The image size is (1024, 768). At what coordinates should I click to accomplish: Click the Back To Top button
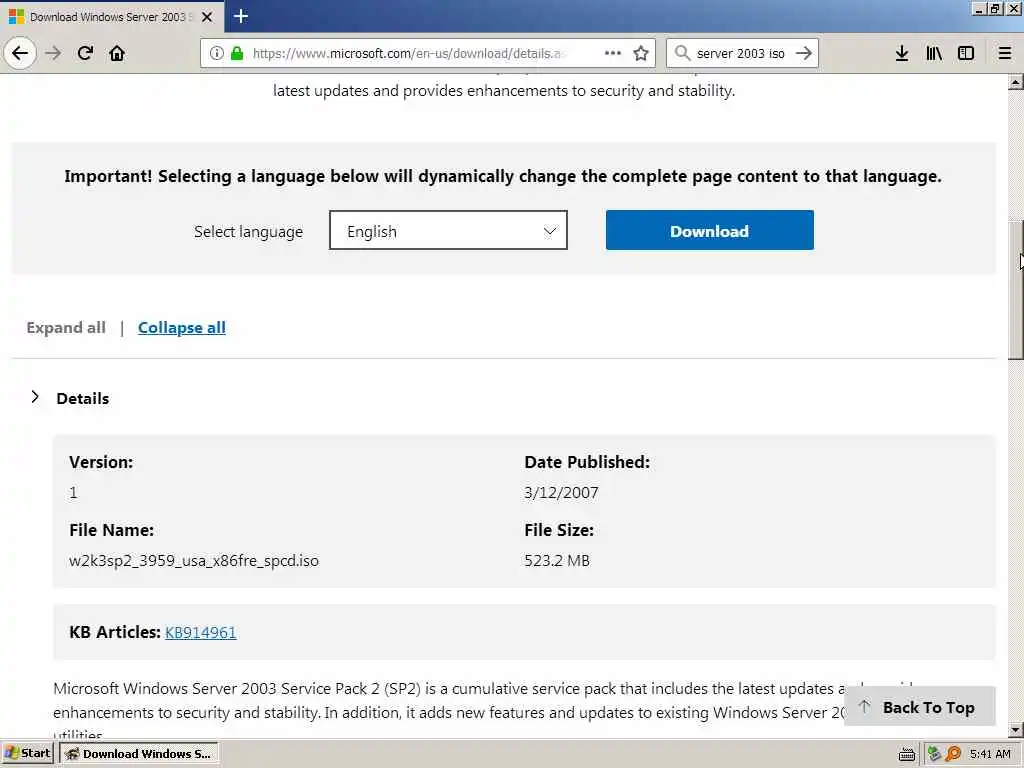[x=920, y=707]
